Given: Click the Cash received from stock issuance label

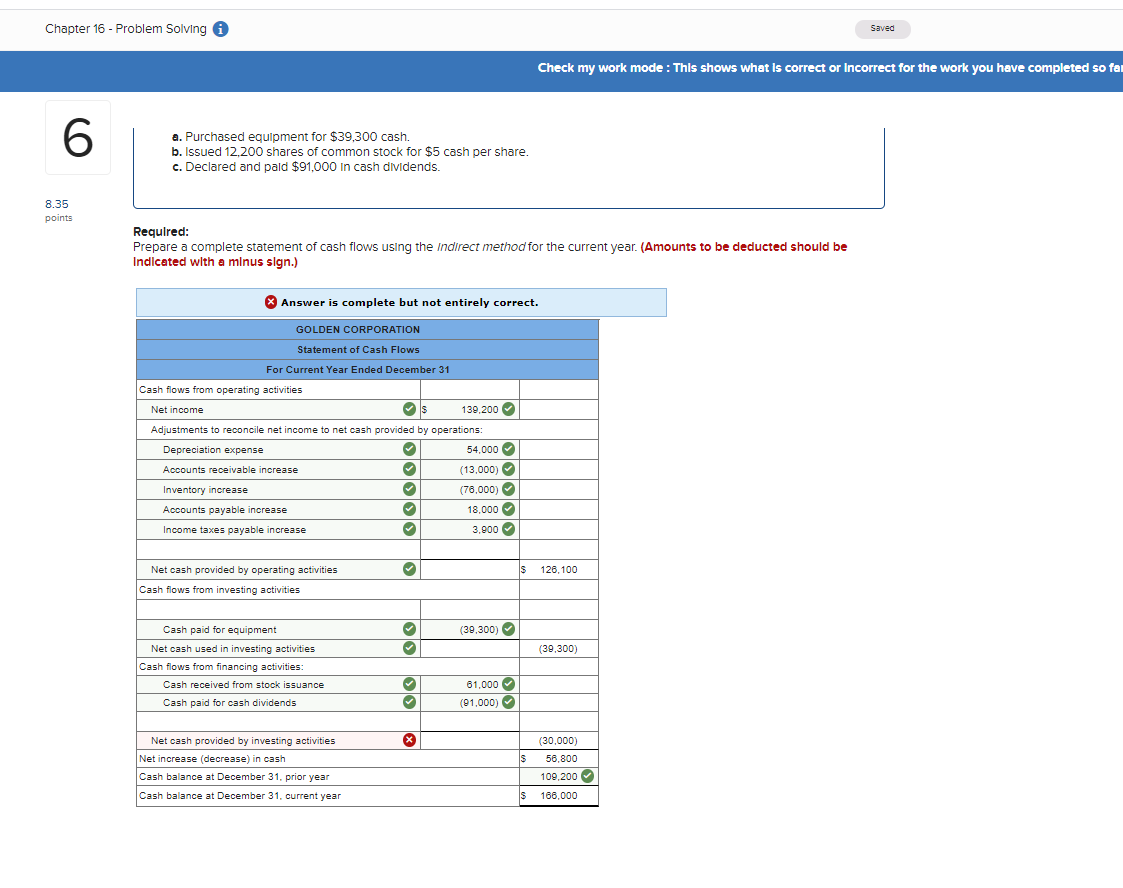Looking at the screenshot, I should click(x=244, y=685).
